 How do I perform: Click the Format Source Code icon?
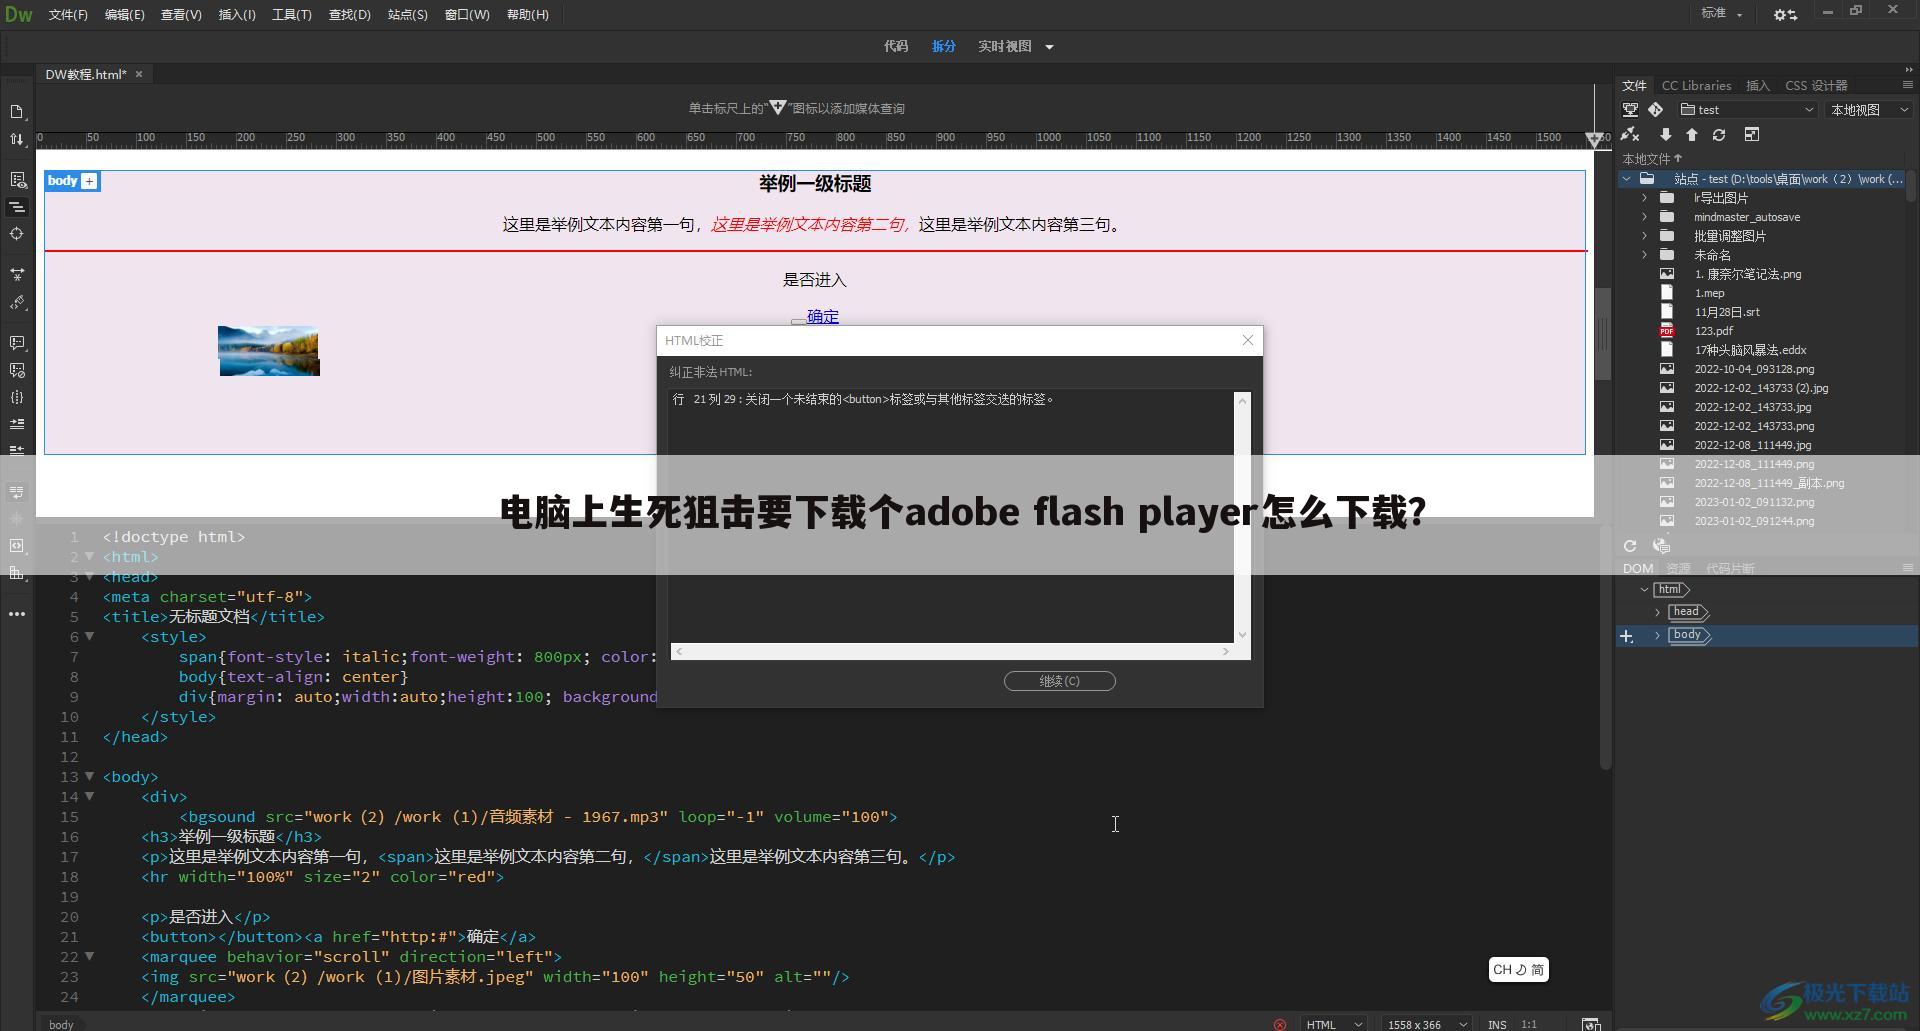[x=17, y=303]
